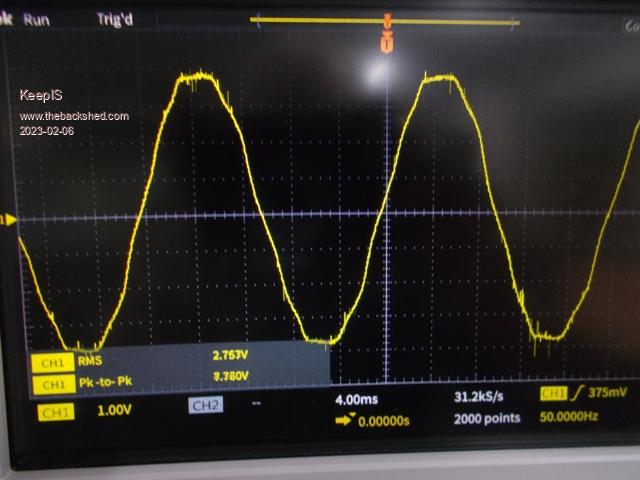
Task: Open the 1.00V vertical scale setting
Action: coord(115,410)
